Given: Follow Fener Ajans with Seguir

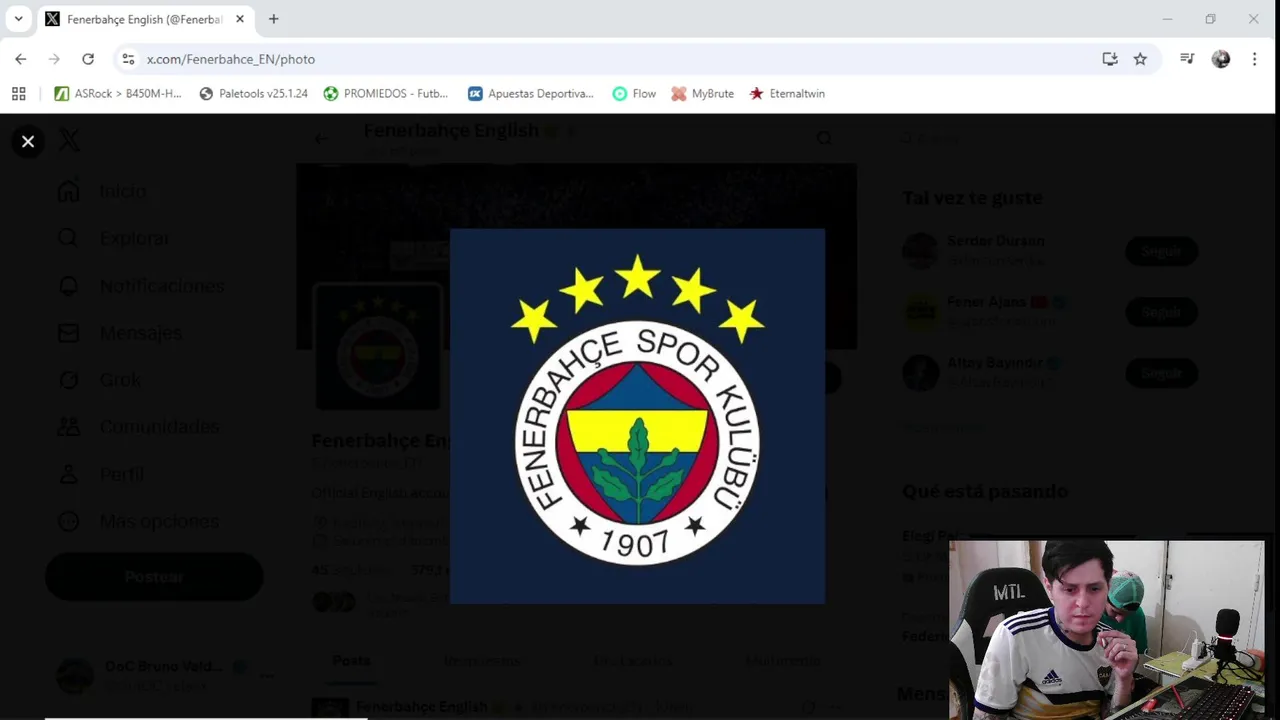Looking at the screenshot, I should pyautogui.click(x=1161, y=312).
